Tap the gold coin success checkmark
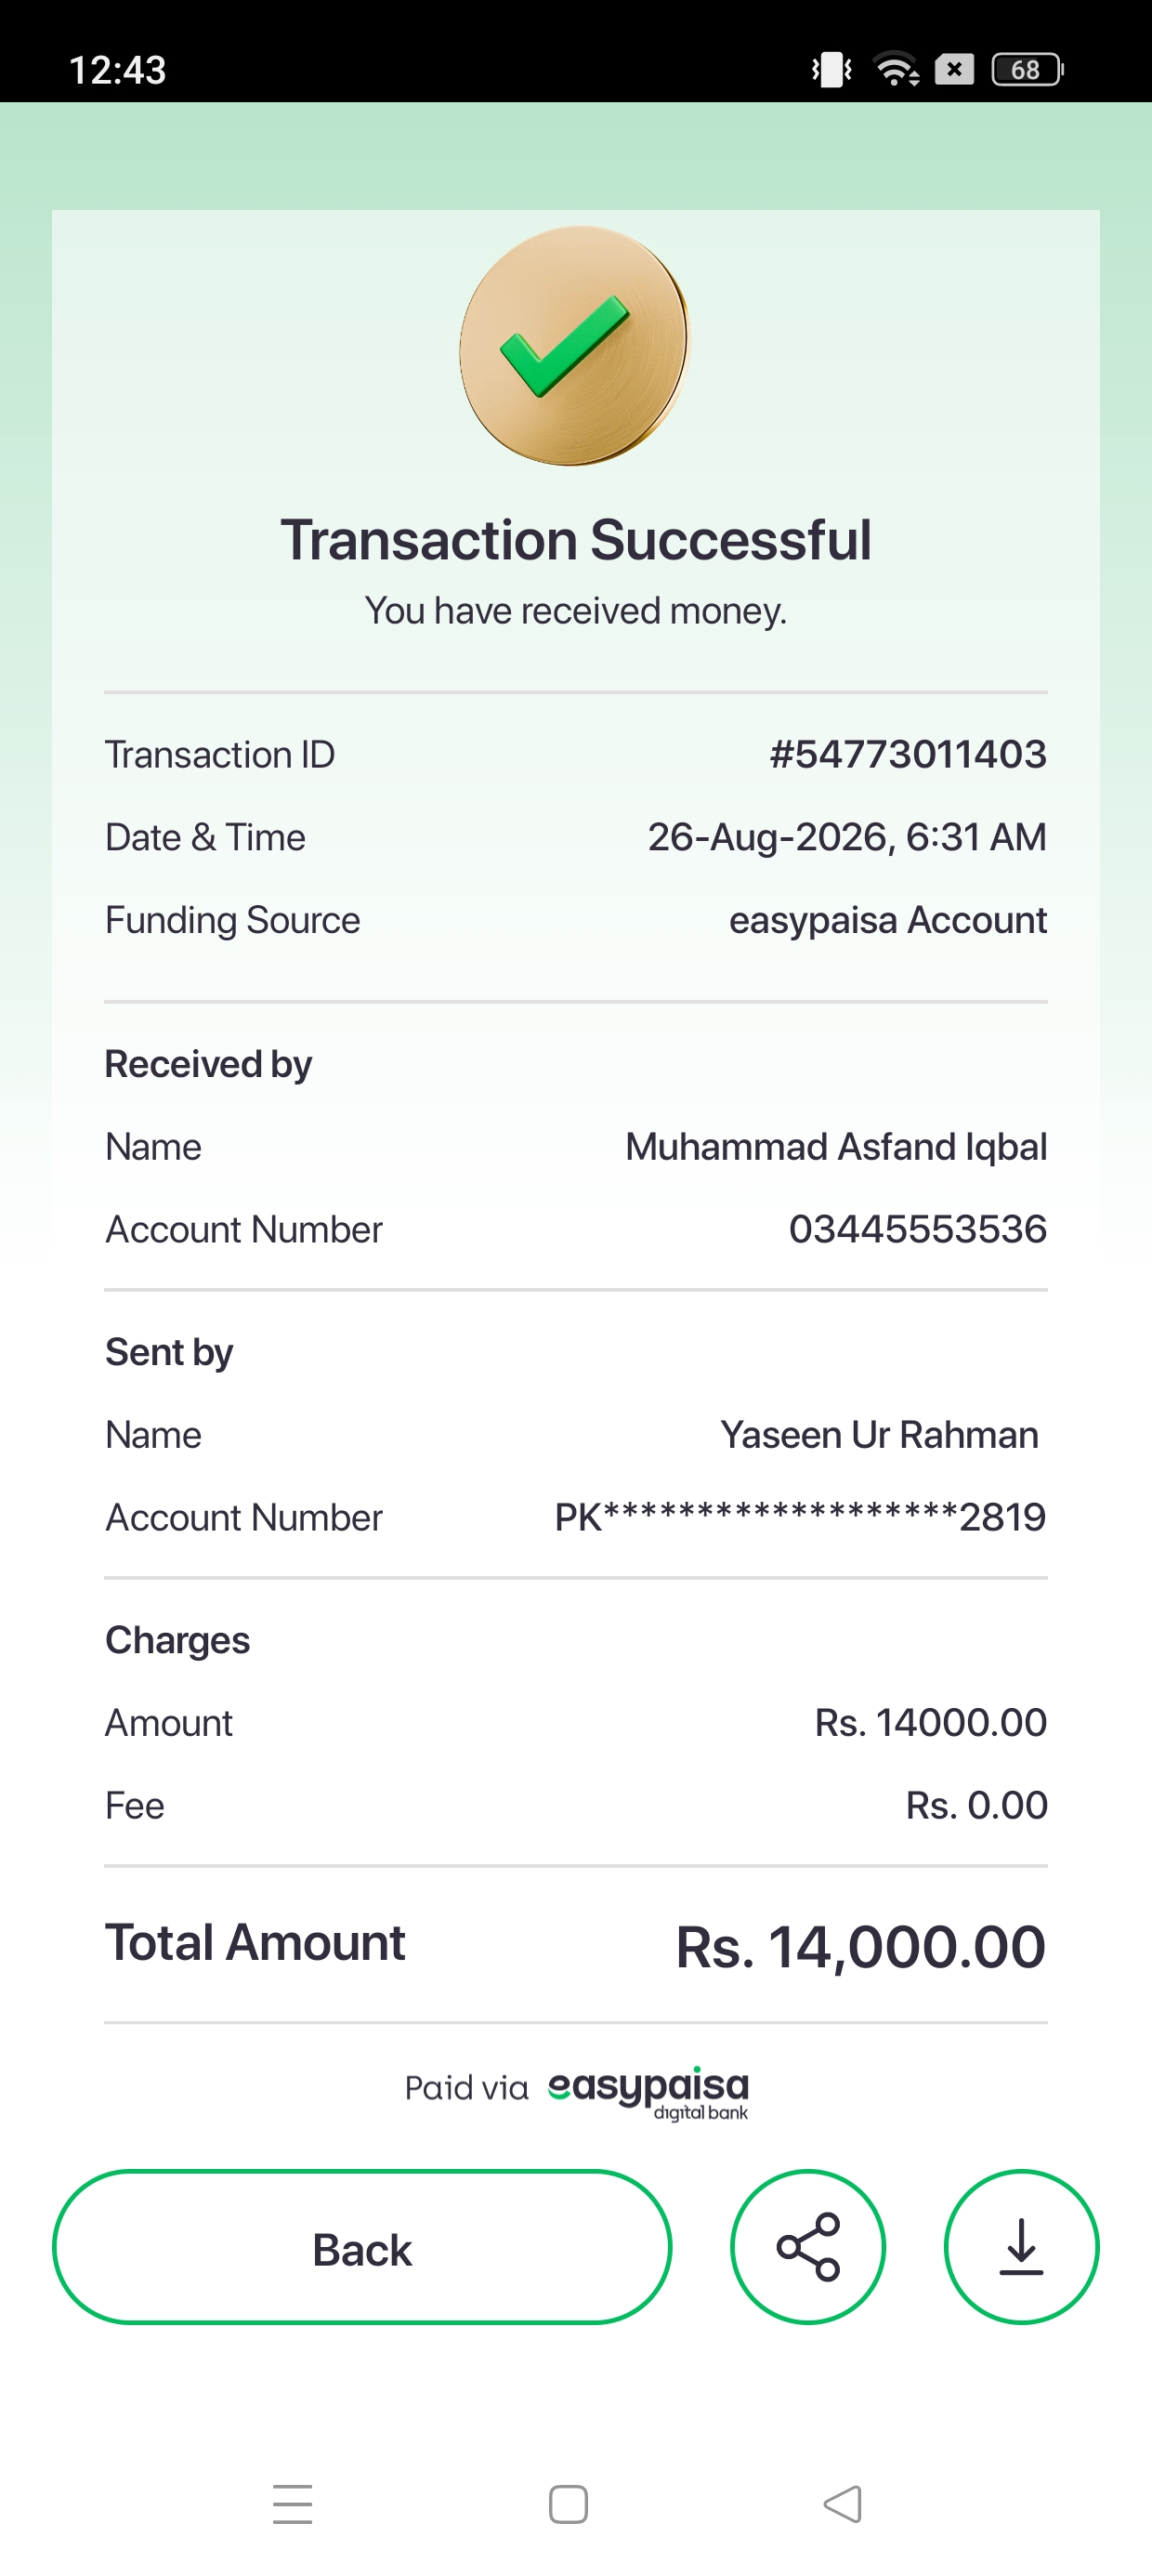 pos(575,345)
